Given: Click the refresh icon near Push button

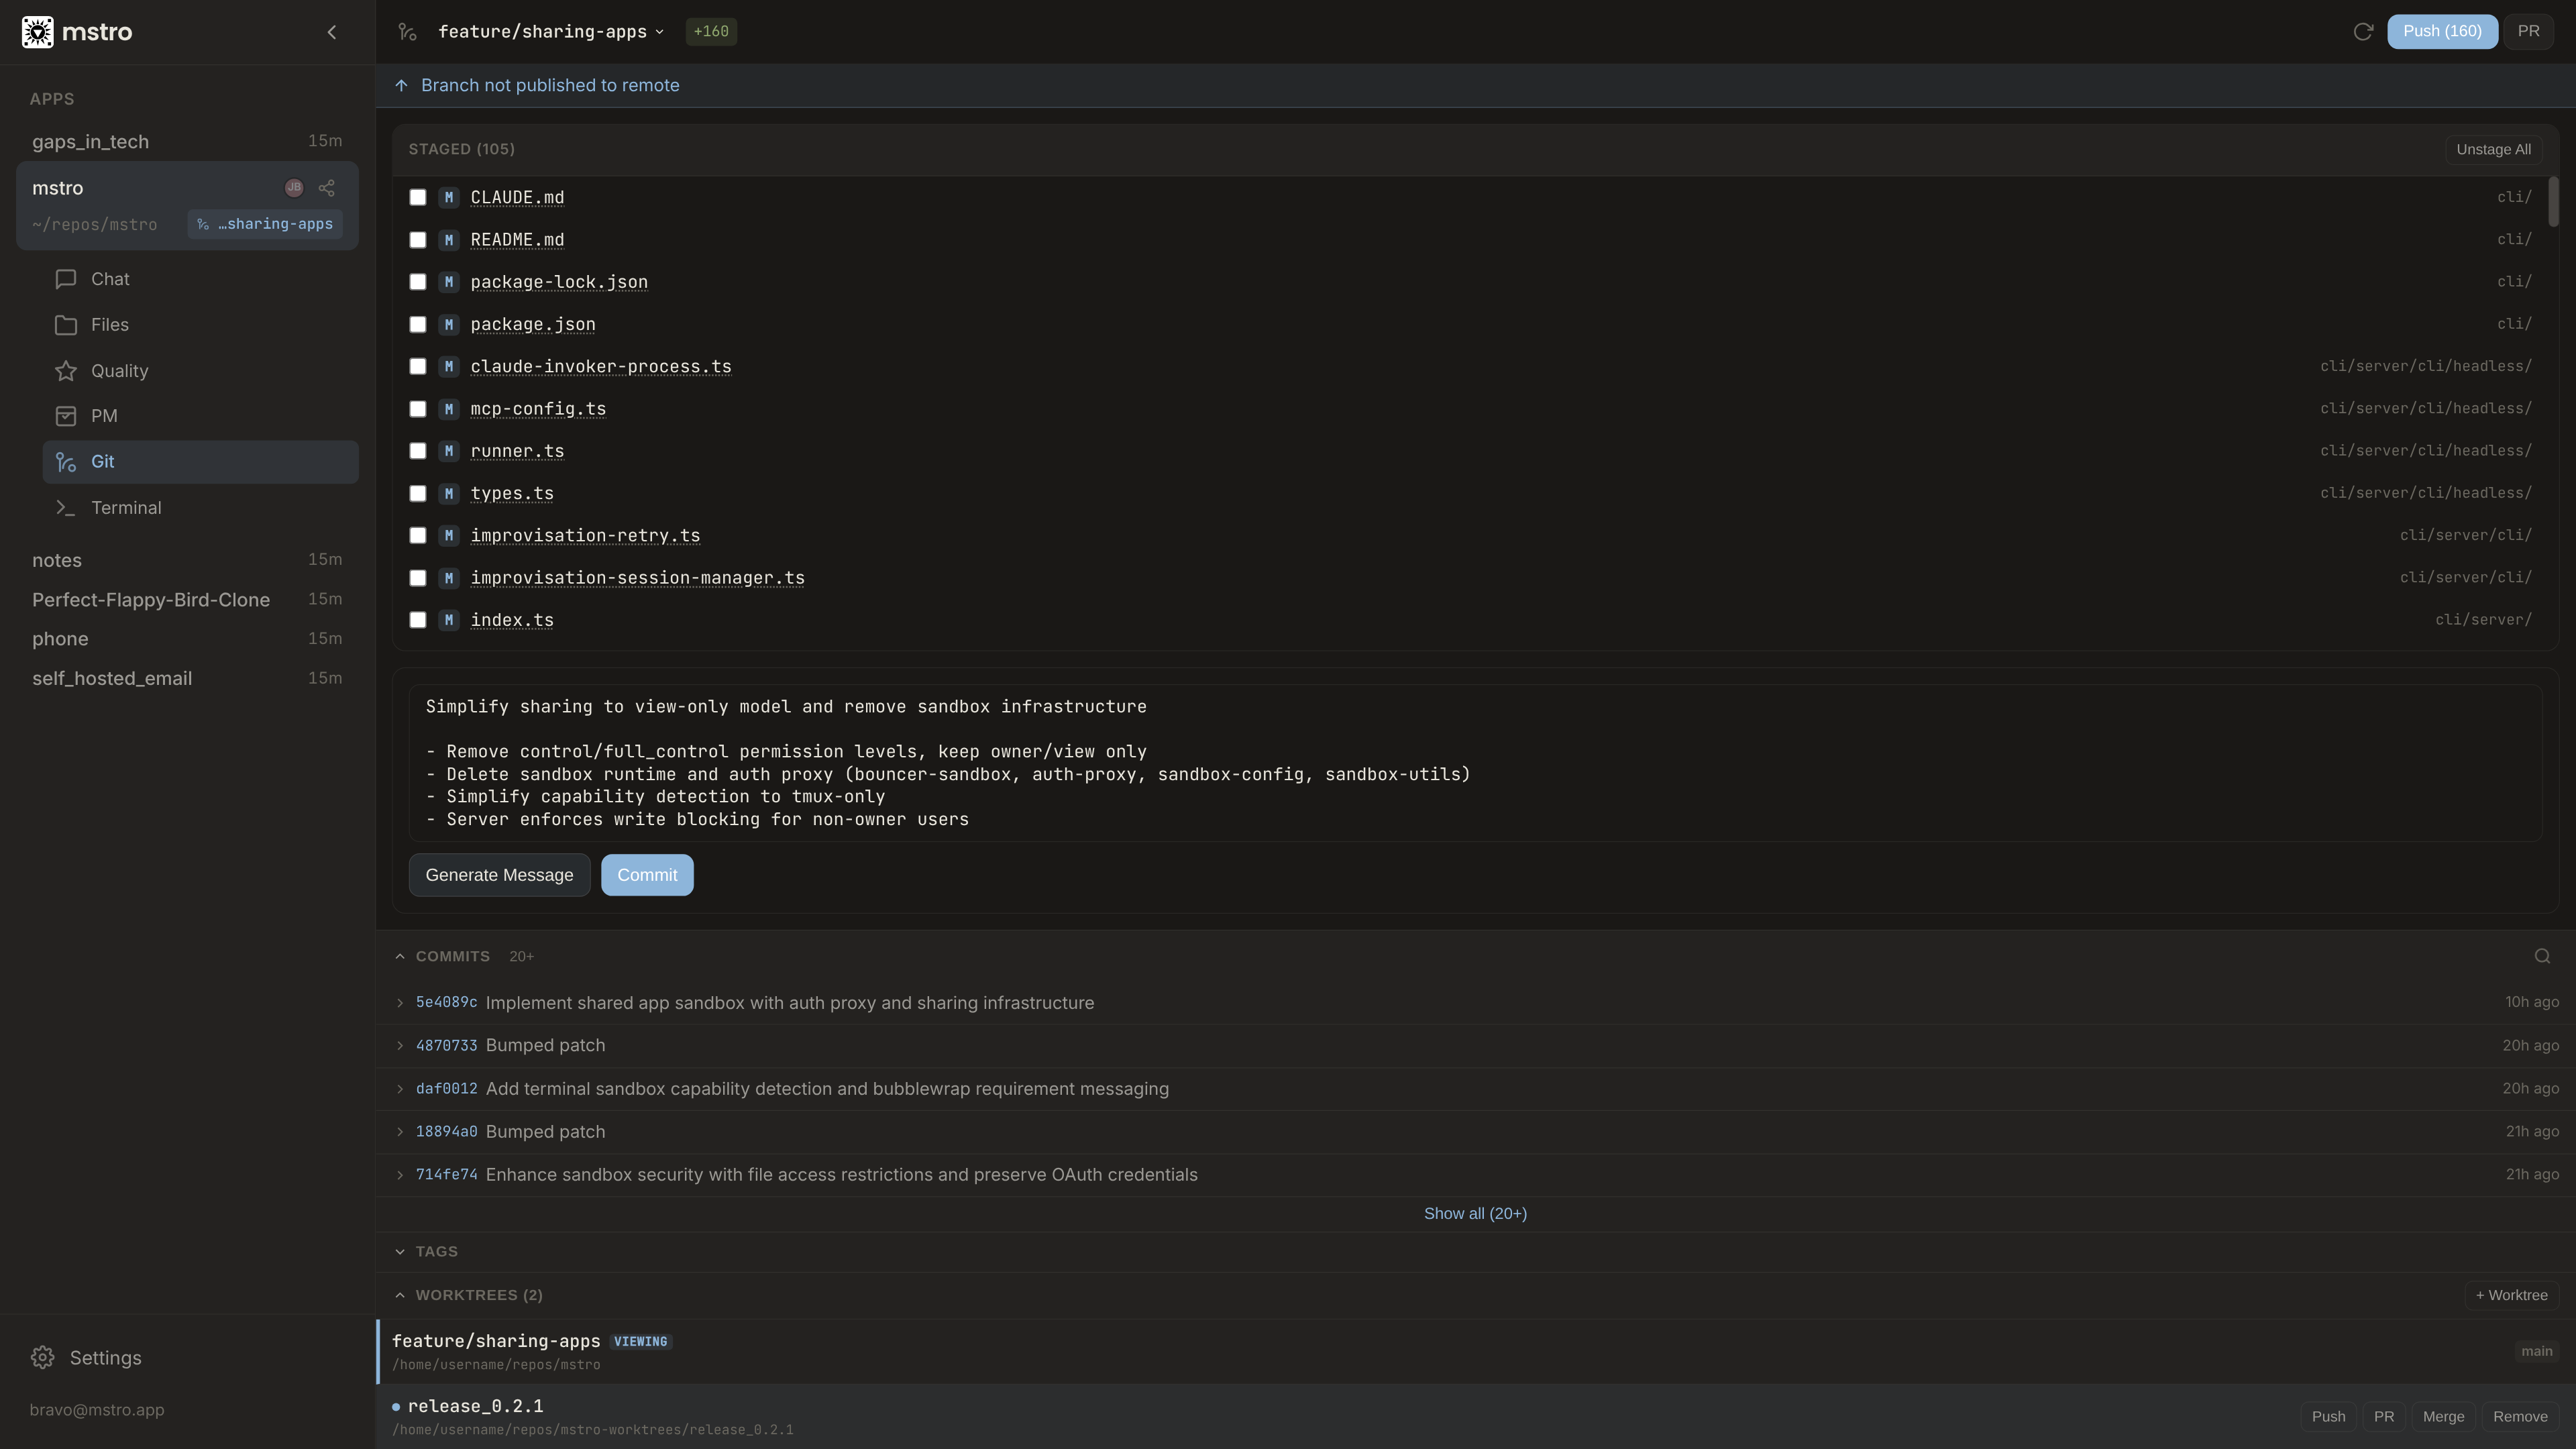Looking at the screenshot, I should coord(2362,32).
